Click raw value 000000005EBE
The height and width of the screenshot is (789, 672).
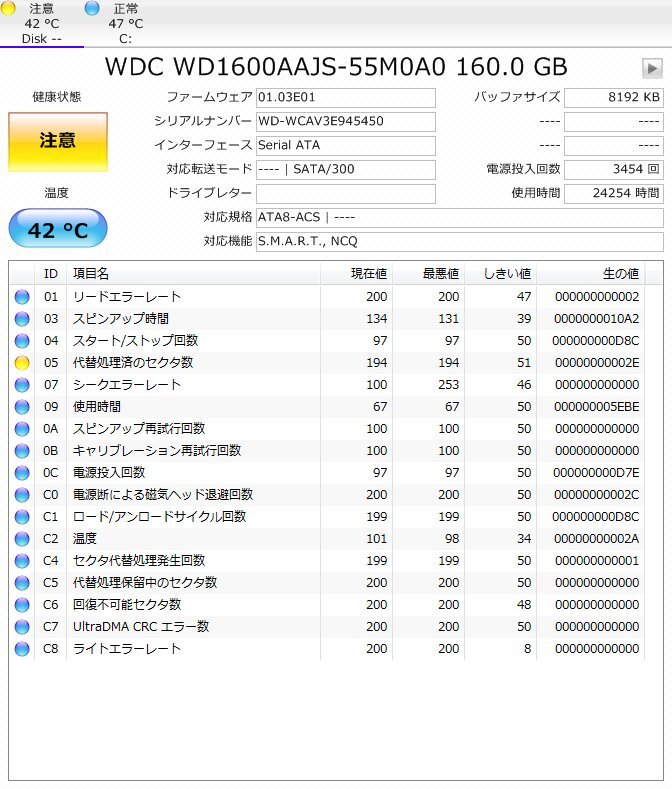[596, 407]
